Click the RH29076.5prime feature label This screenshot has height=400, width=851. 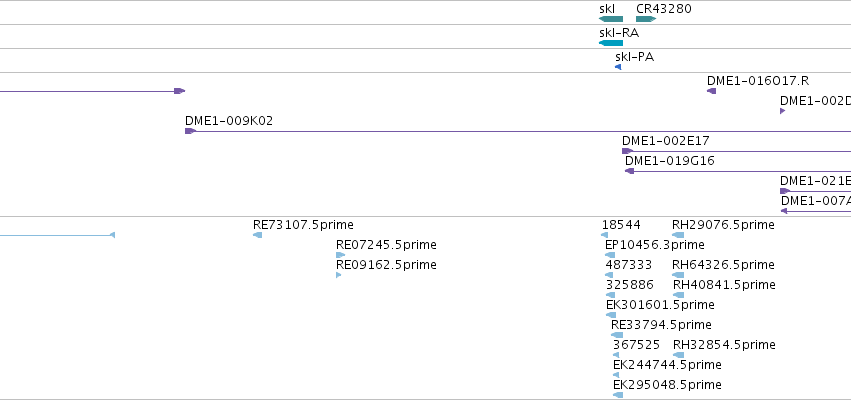click(723, 225)
